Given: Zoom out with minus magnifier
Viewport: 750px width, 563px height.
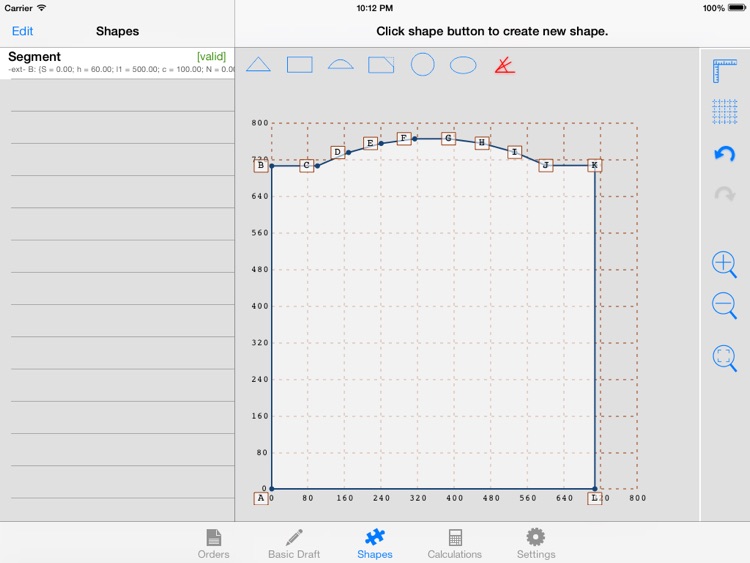Looking at the screenshot, I should pyautogui.click(x=724, y=306).
